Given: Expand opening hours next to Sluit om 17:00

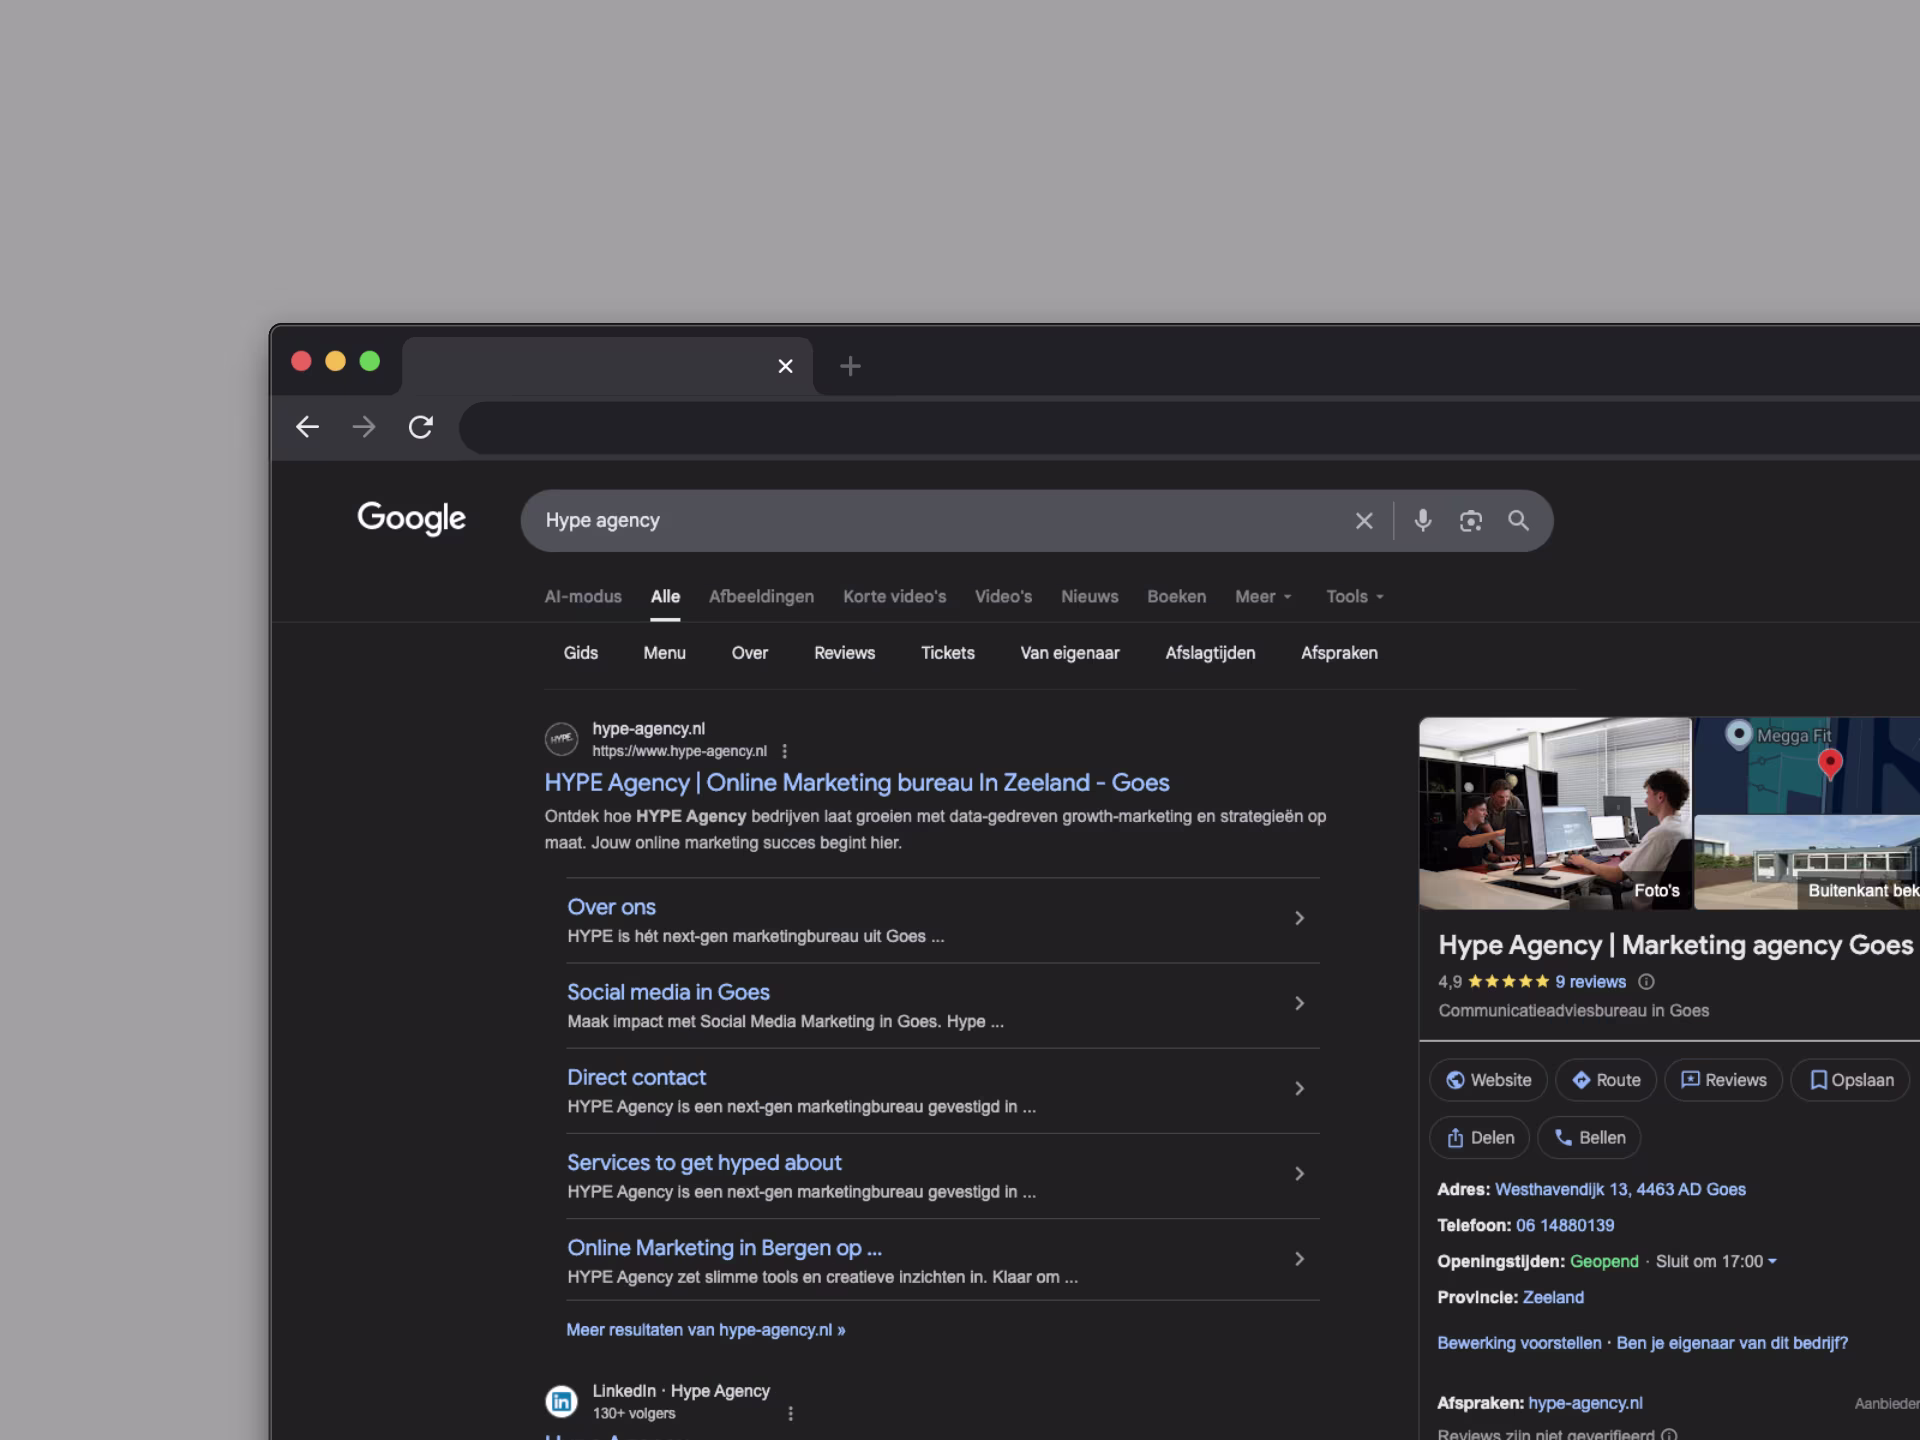Looking at the screenshot, I should [1772, 1261].
